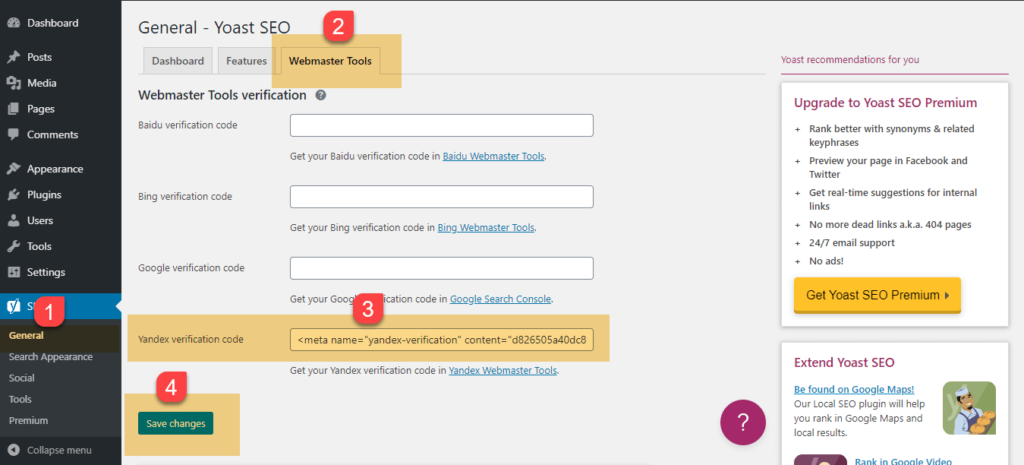Open the Bing Webmaster Tools link
This screenshot has width=1024, height=465.
tap(486, 228)
